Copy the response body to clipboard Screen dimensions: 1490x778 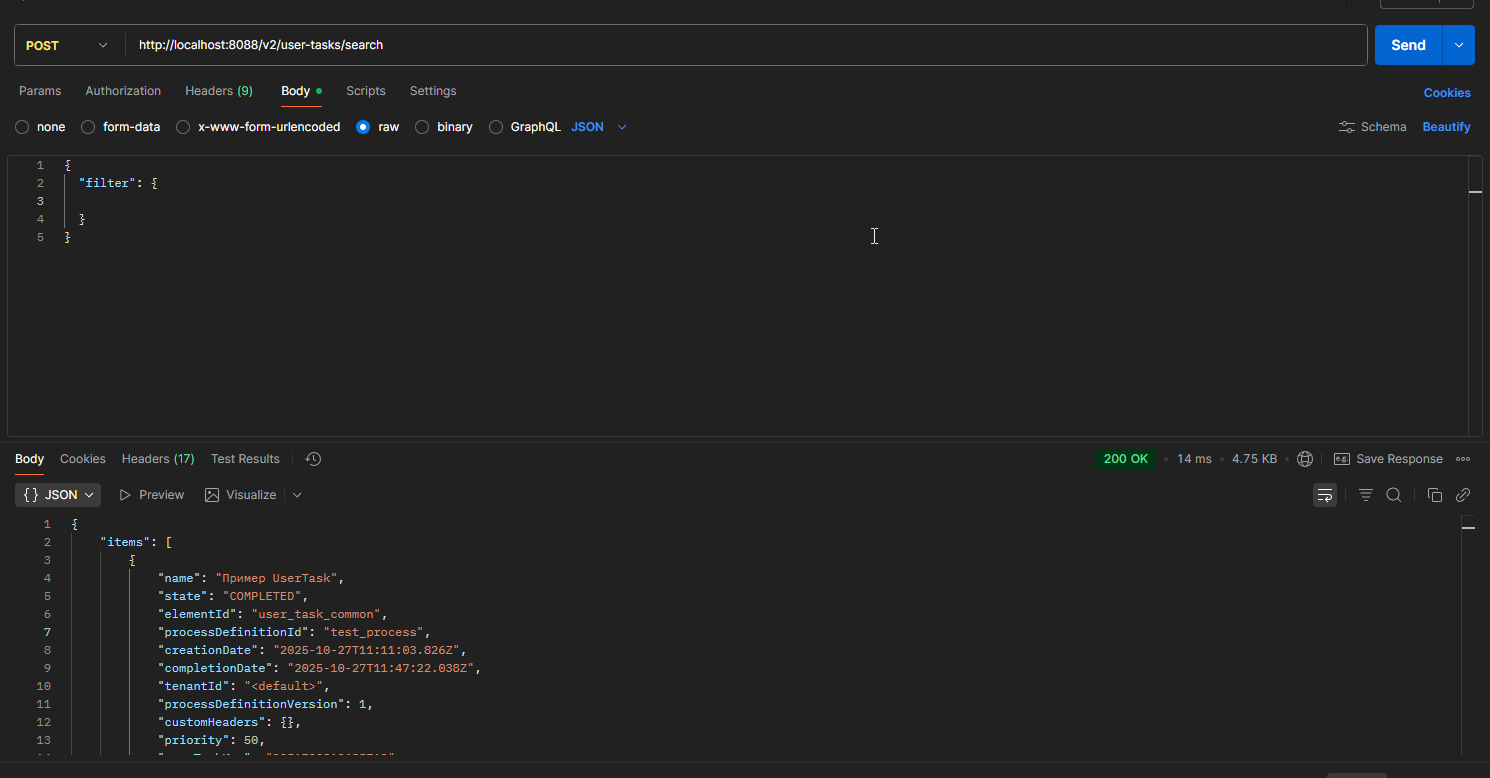(1434, 495)
